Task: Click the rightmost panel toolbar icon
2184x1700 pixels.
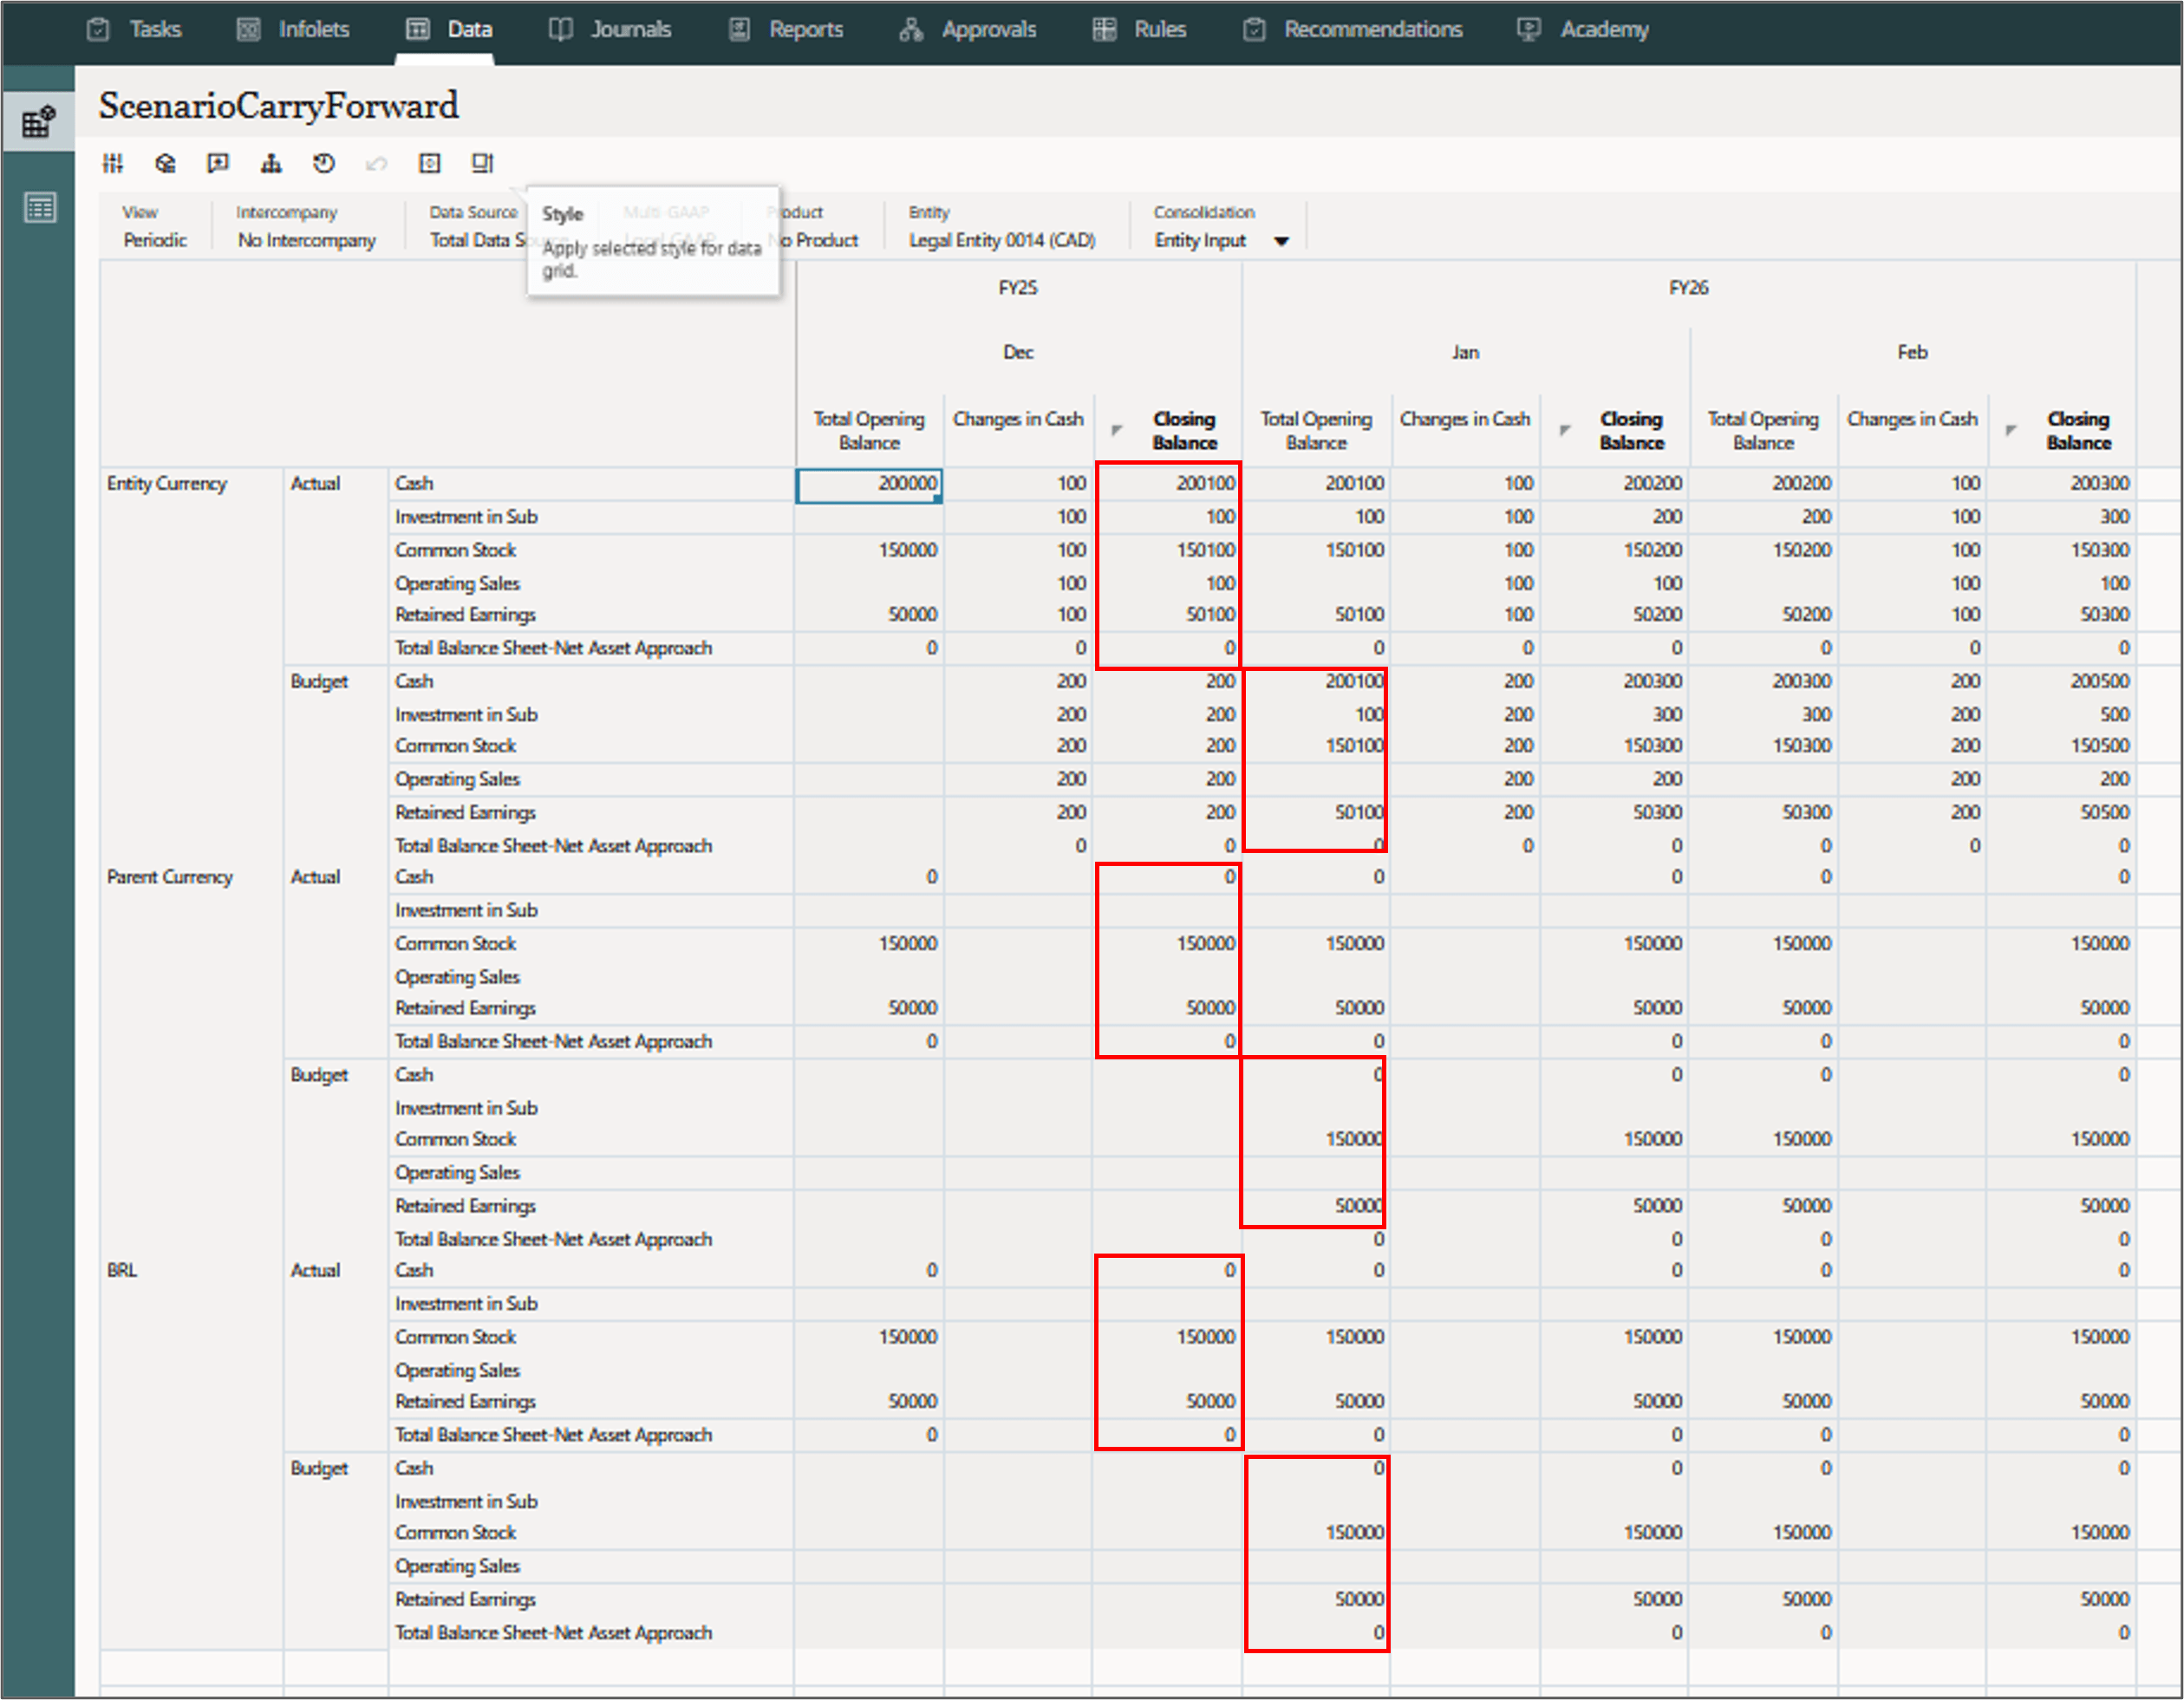Action: pyautogui.click(x=482, y=163)
